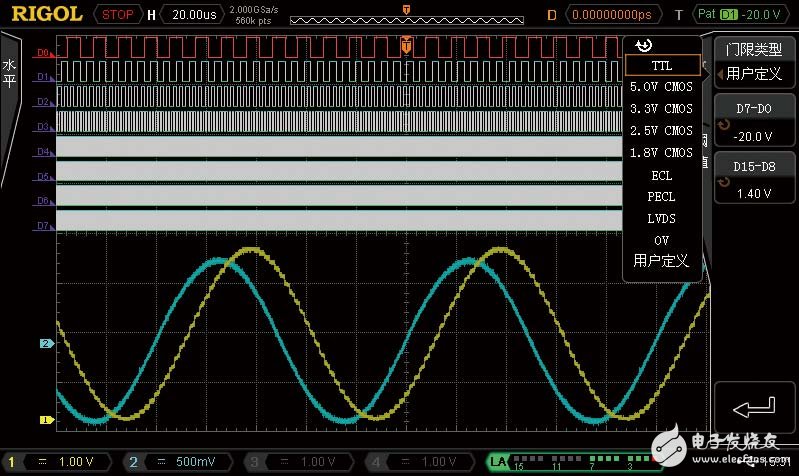Click the channel 1 ground level marker
Image resolution: width=799 pixels, height=476 pixels.
tap(45, 420)
